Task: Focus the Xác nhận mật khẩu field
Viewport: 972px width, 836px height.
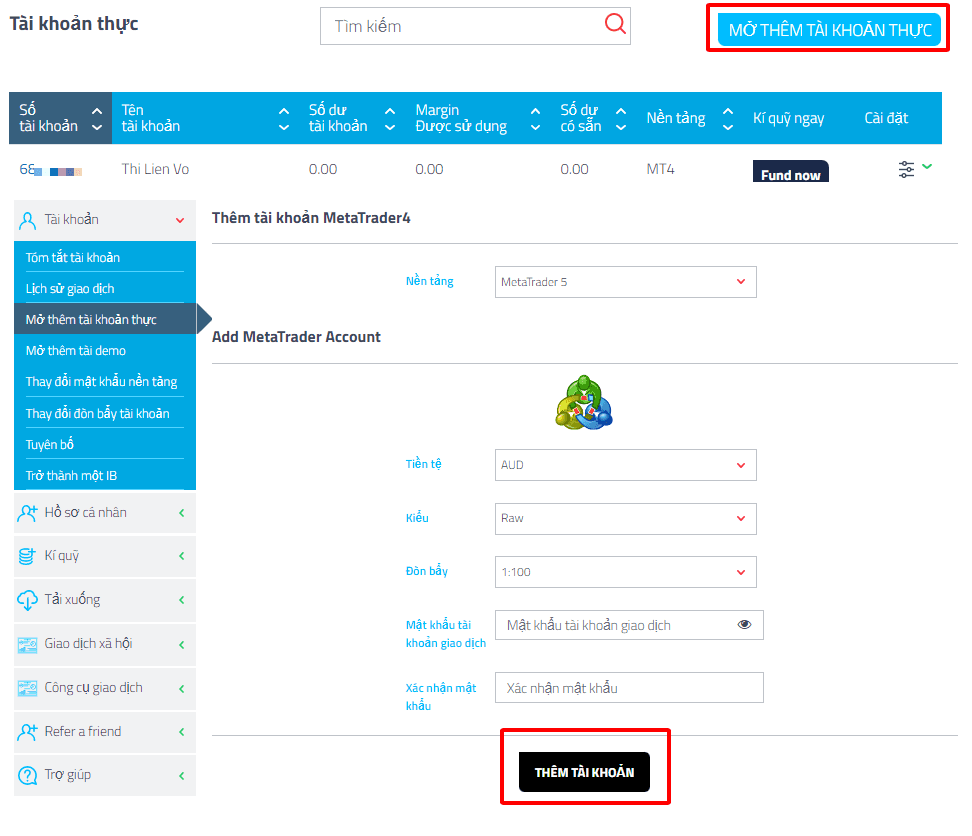Action: point(629,687)
